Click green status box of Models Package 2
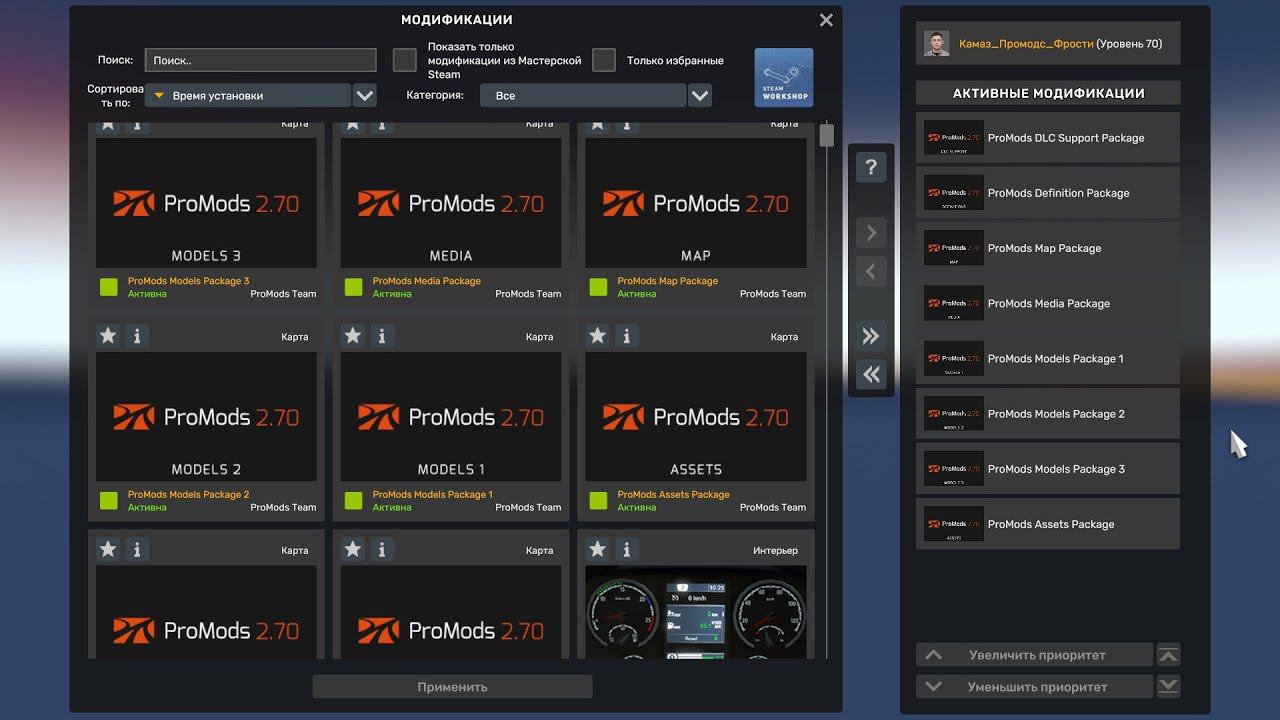 pos(109,501)
